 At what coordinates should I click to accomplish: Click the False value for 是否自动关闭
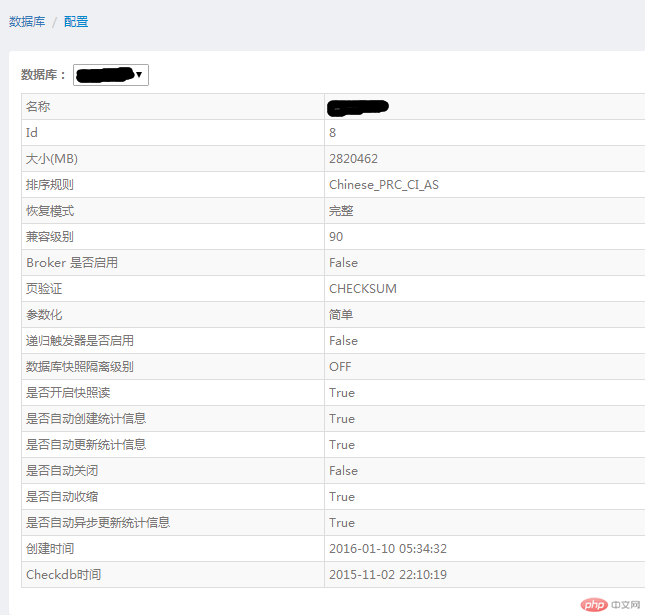pos(343,471)
